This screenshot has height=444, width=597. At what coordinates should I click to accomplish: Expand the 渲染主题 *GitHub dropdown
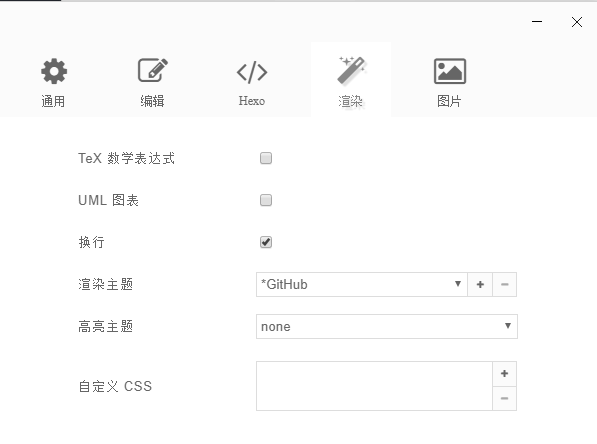362,284
